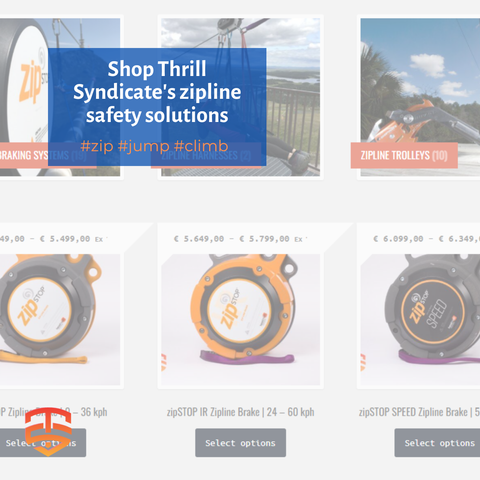Click the #zip #jump #climb hashtag text
Viewport: 480px width, 480px height.
tap(154, 146)
